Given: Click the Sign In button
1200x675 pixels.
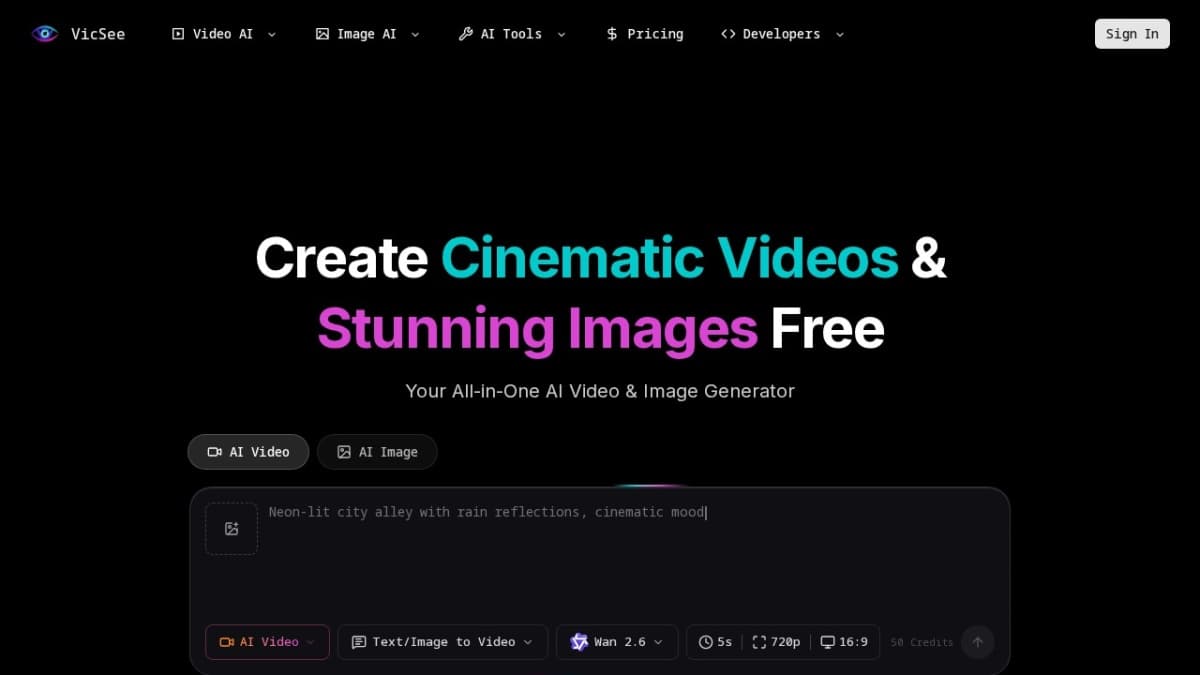Looking at the screenshot, I should tap(1132, 34).
